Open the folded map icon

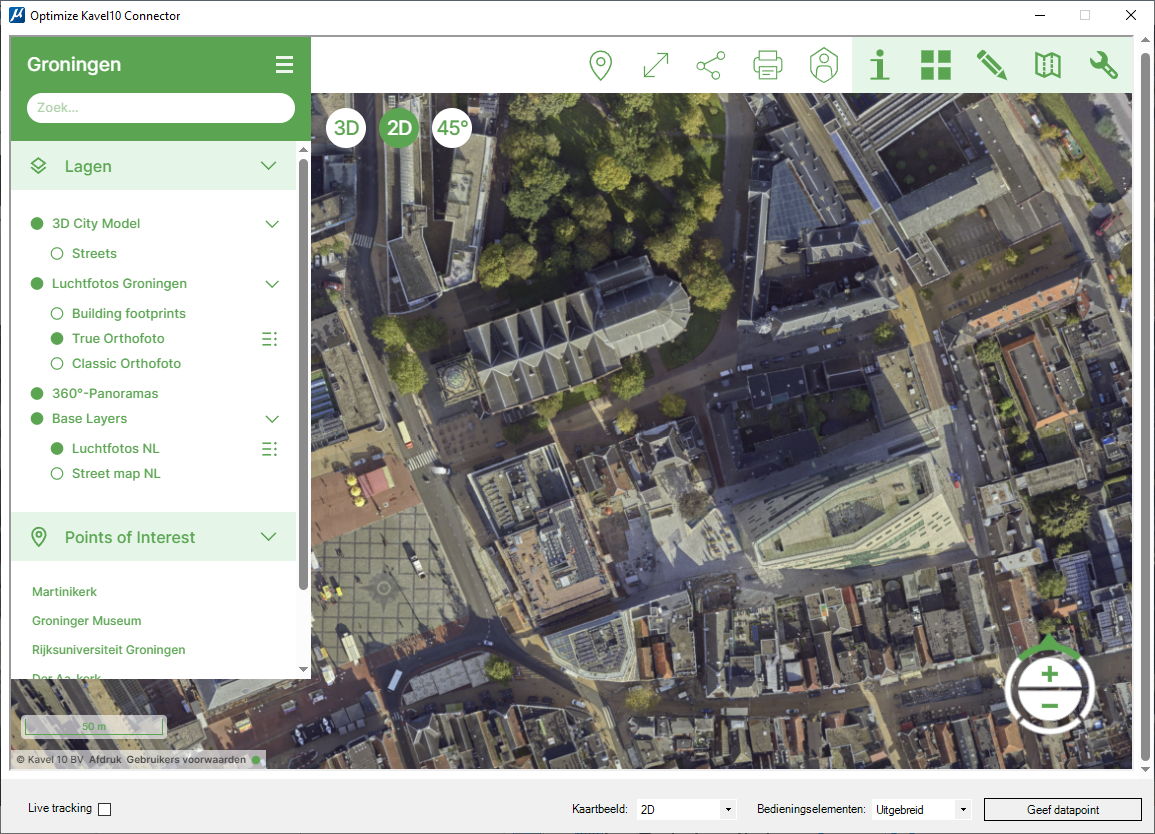(x=1047, y=65)
